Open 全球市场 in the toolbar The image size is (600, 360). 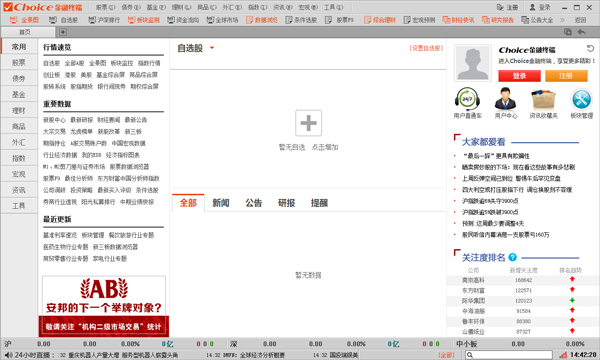223,20
